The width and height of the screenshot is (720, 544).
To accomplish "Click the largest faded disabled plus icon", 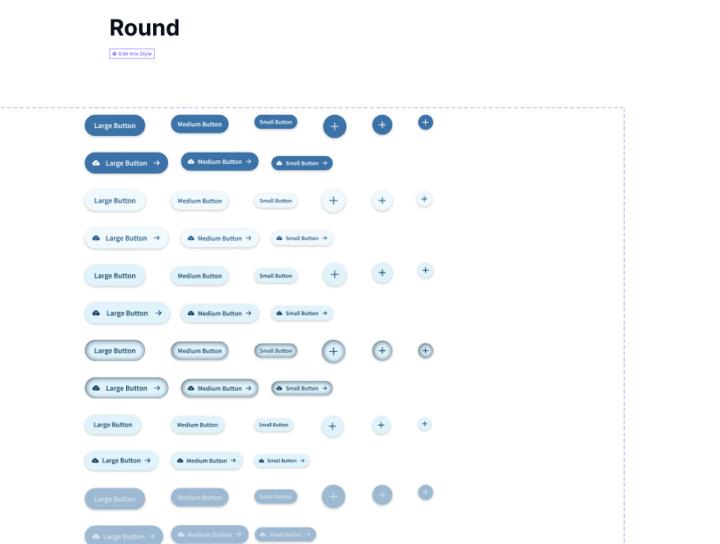I will (333, 496).
